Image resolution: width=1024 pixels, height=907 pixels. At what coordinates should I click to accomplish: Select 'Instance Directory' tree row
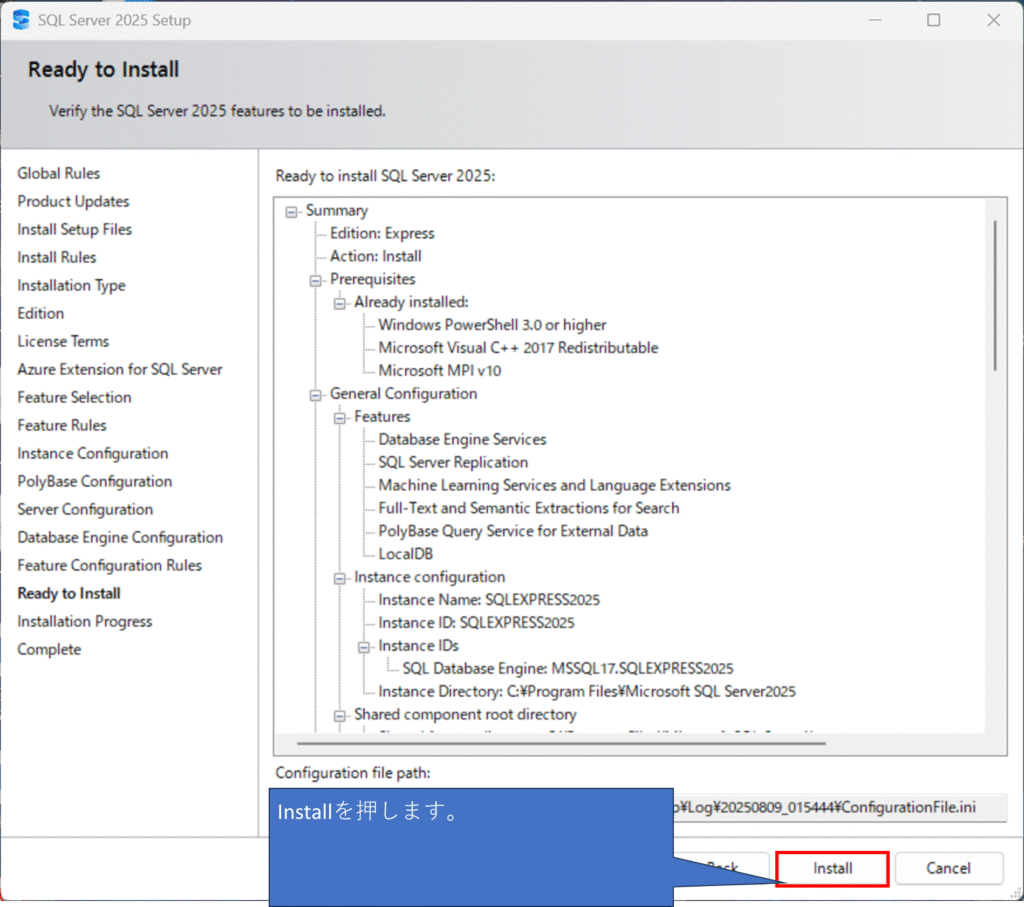[x=587, y=692]
